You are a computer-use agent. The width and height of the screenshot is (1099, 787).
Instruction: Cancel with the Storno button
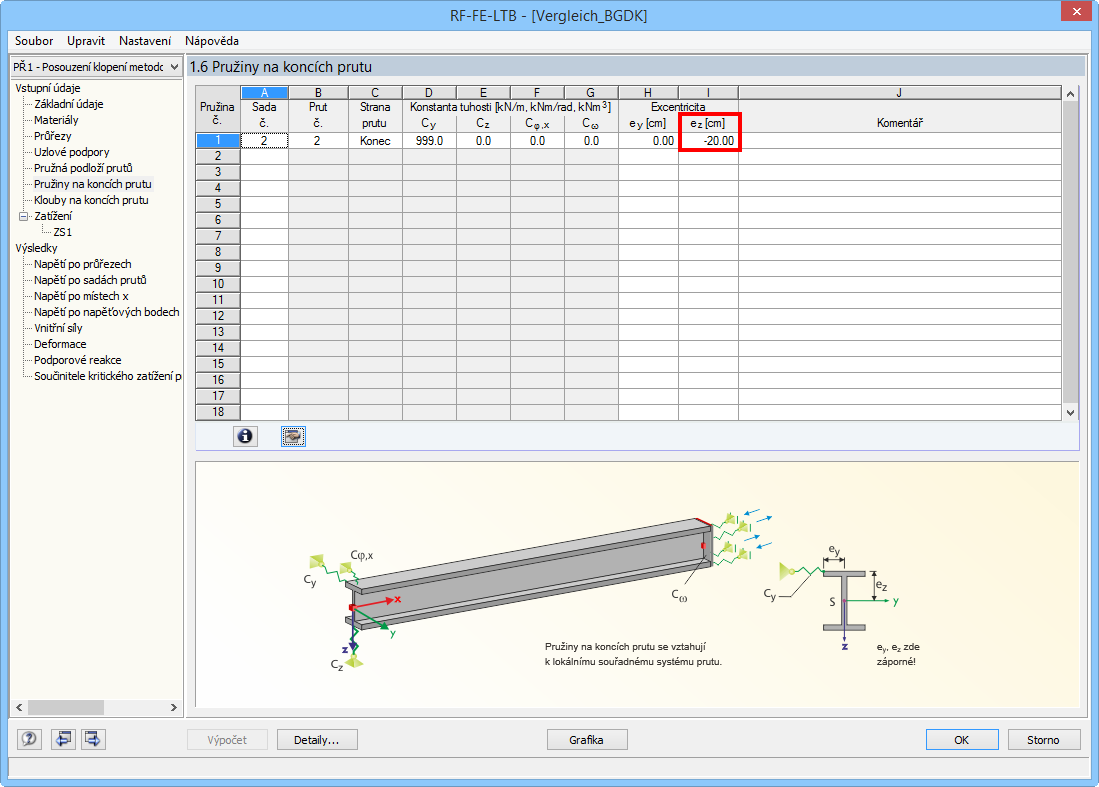[1043, 740]
